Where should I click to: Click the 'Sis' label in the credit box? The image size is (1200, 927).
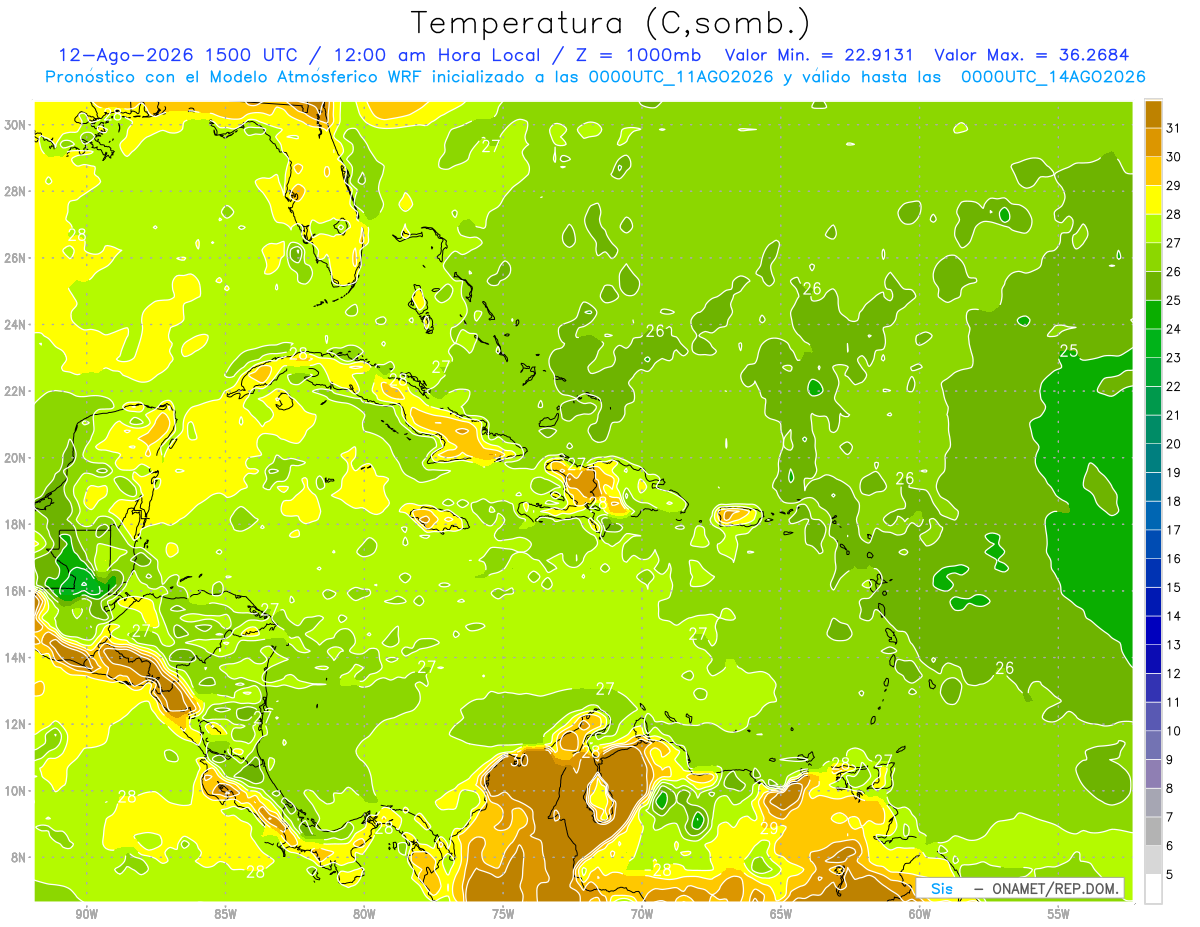point(941,888)
